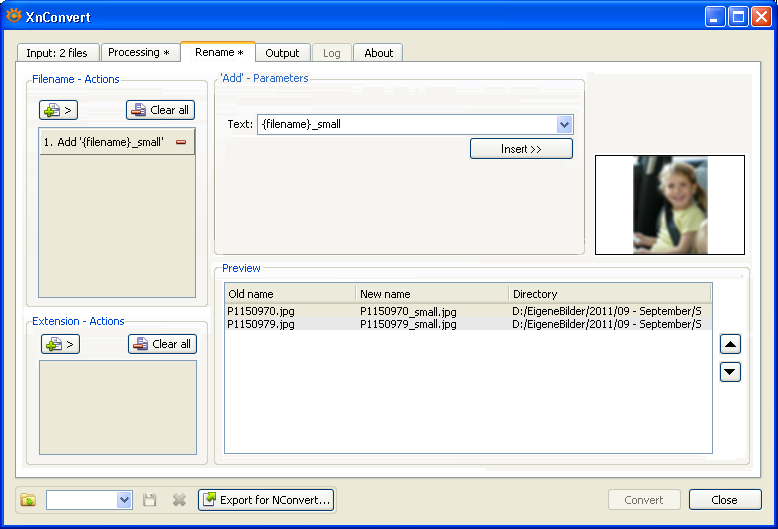
Task: Switch to the Processing tab
Action: click(x=139, y=53)
